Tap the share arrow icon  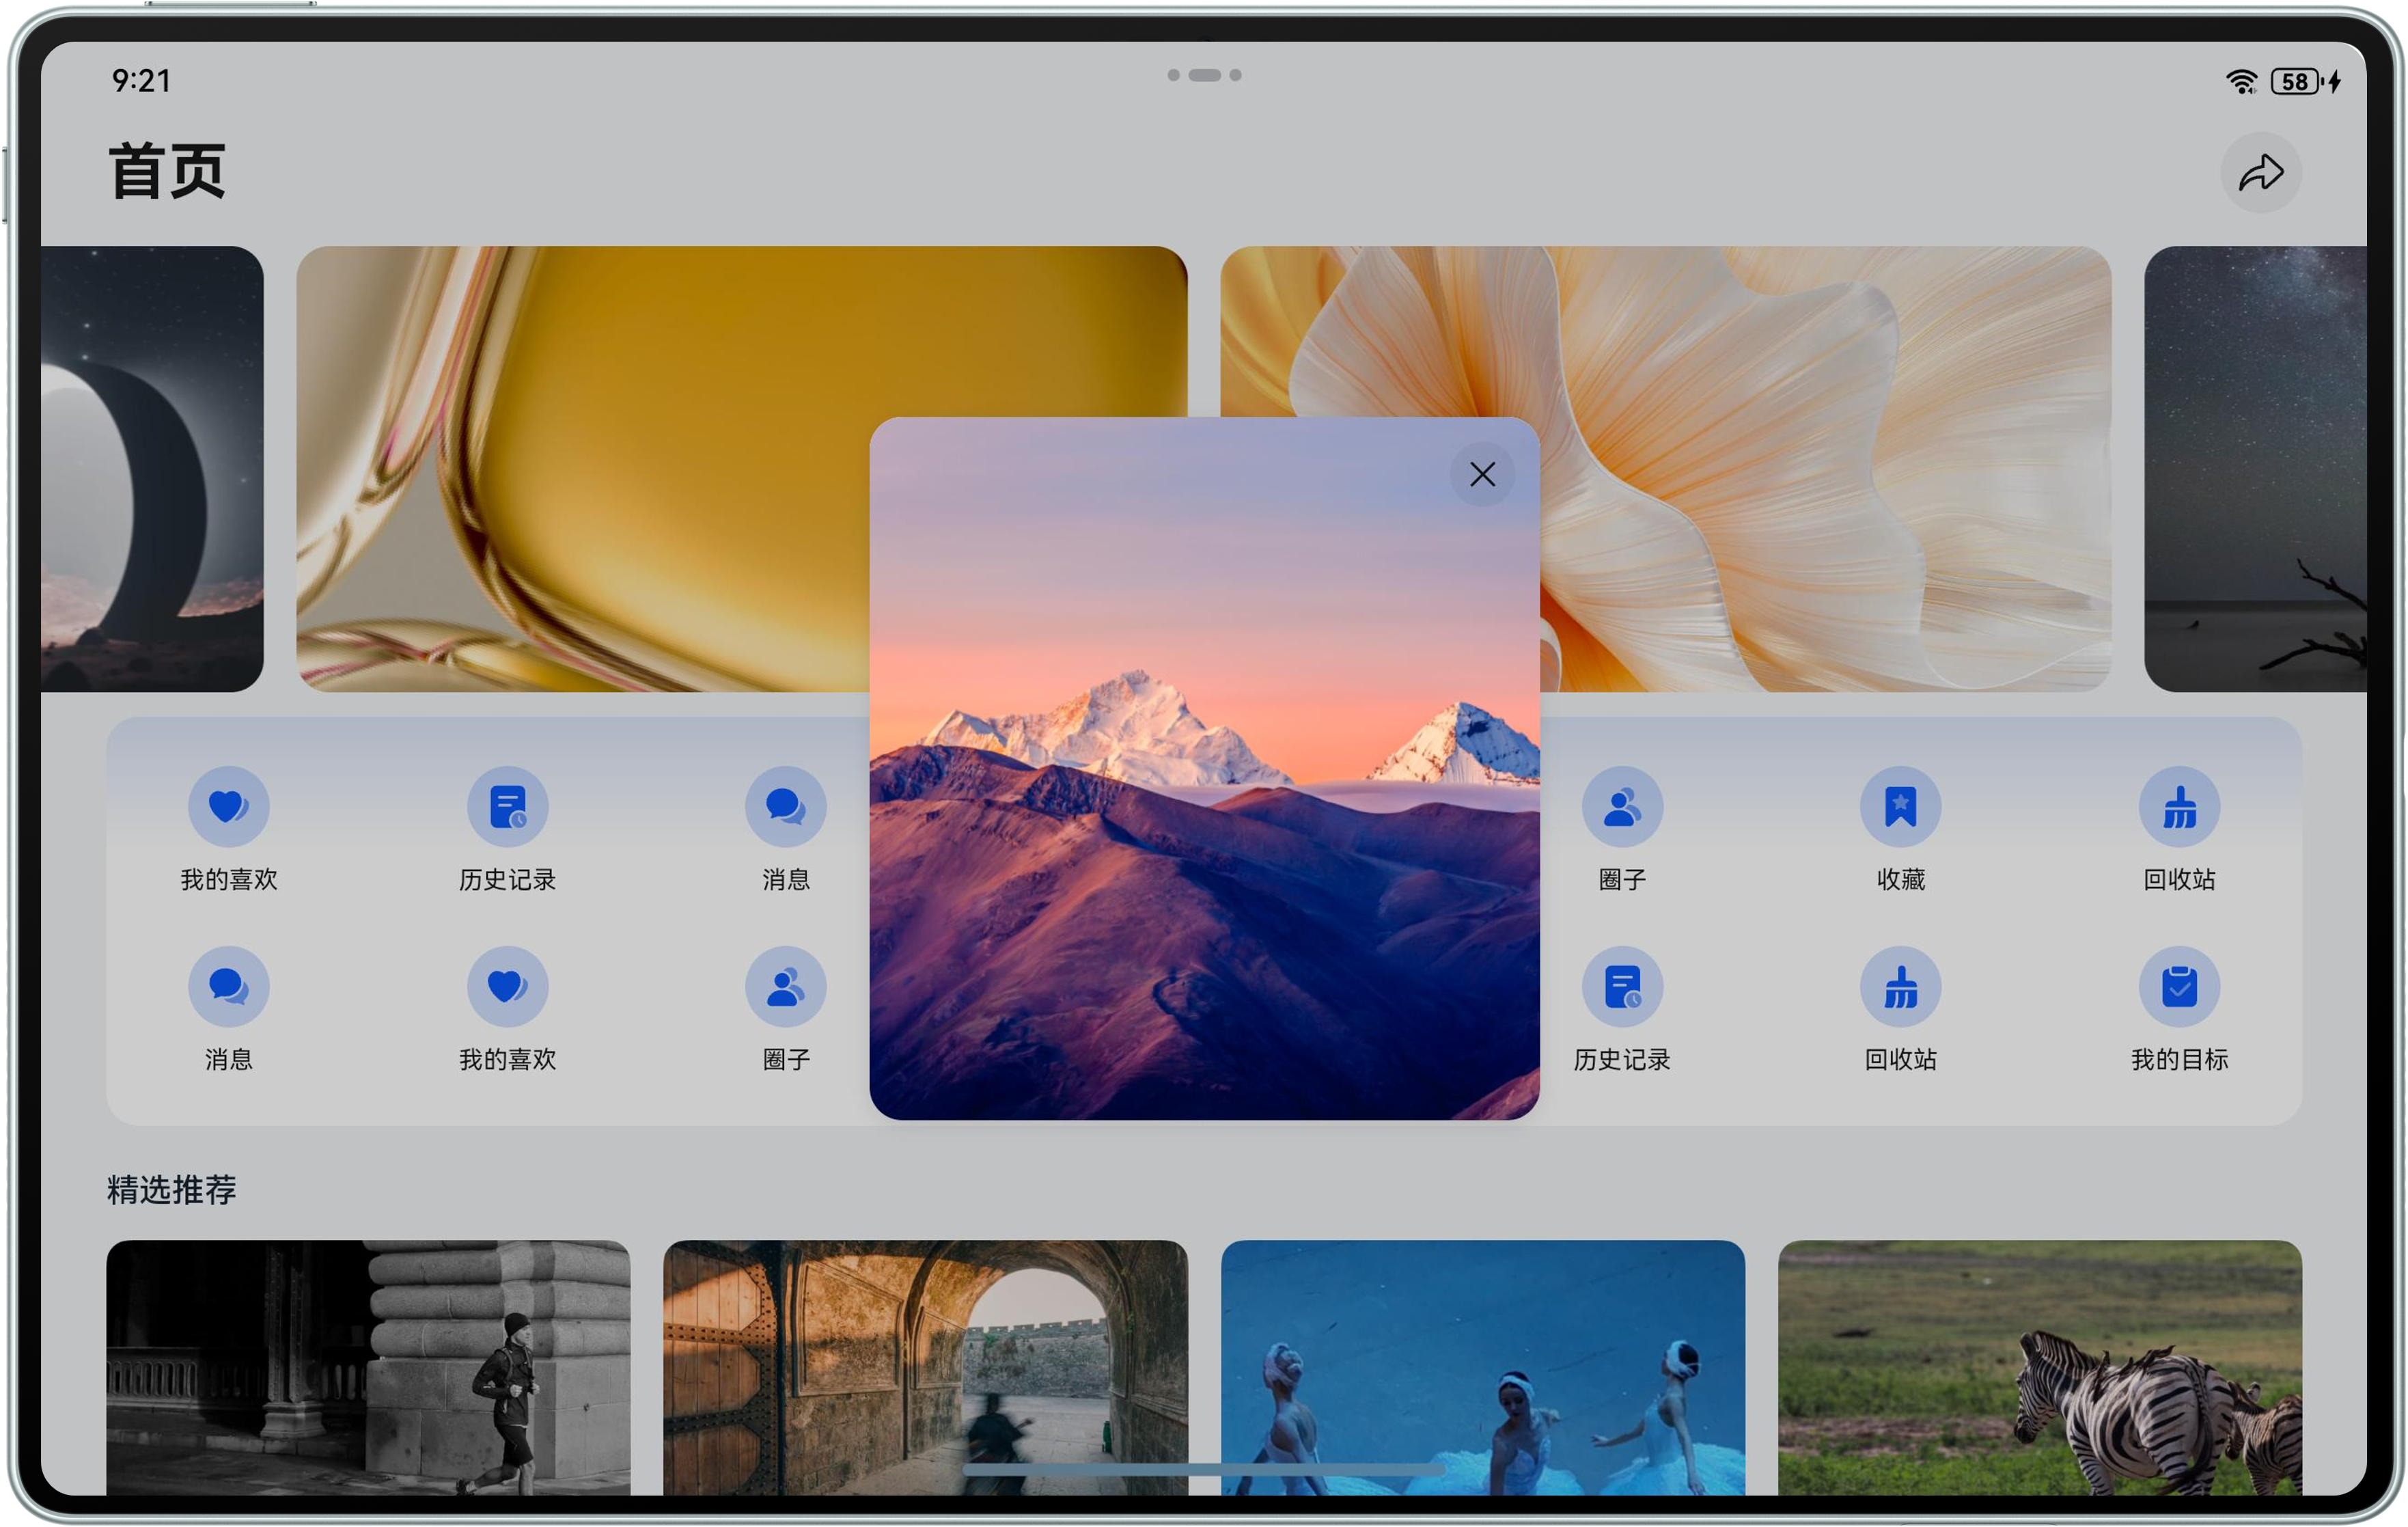pos(2260,173)
